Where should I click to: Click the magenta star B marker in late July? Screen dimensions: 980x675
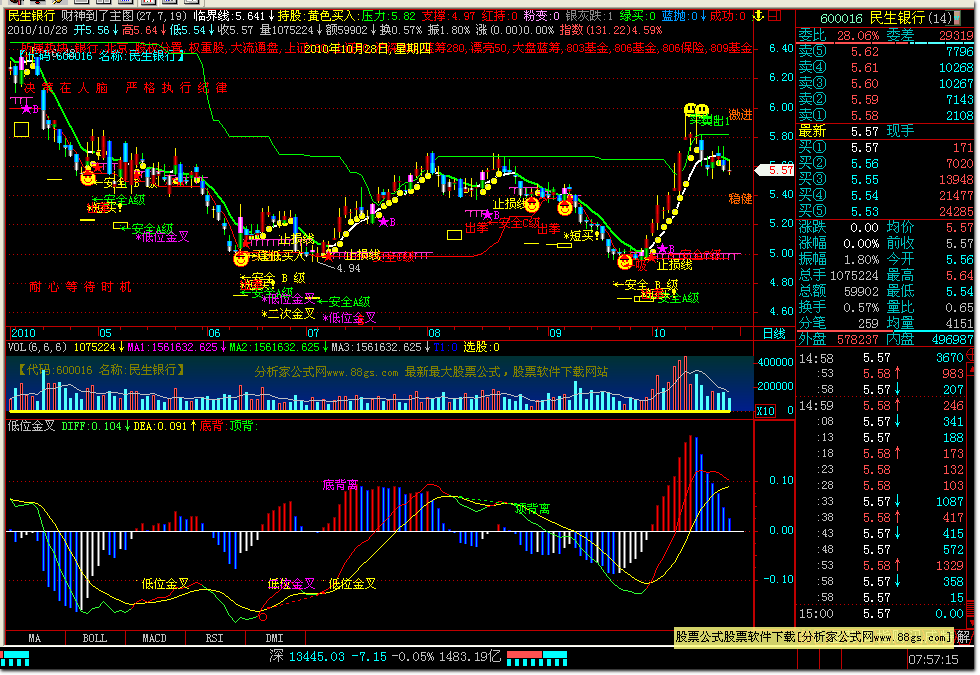[387, 222]
